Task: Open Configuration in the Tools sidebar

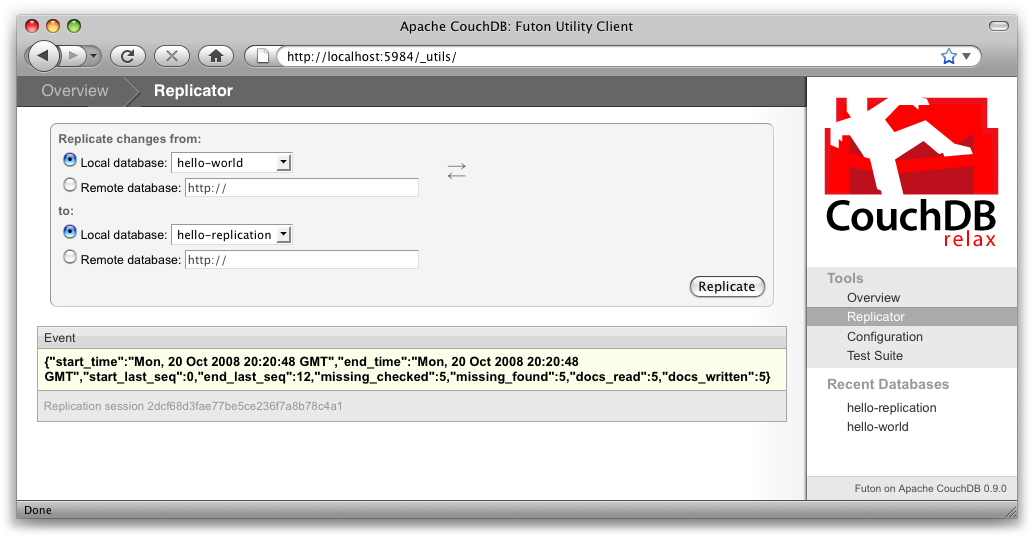Action: (884, 337)
